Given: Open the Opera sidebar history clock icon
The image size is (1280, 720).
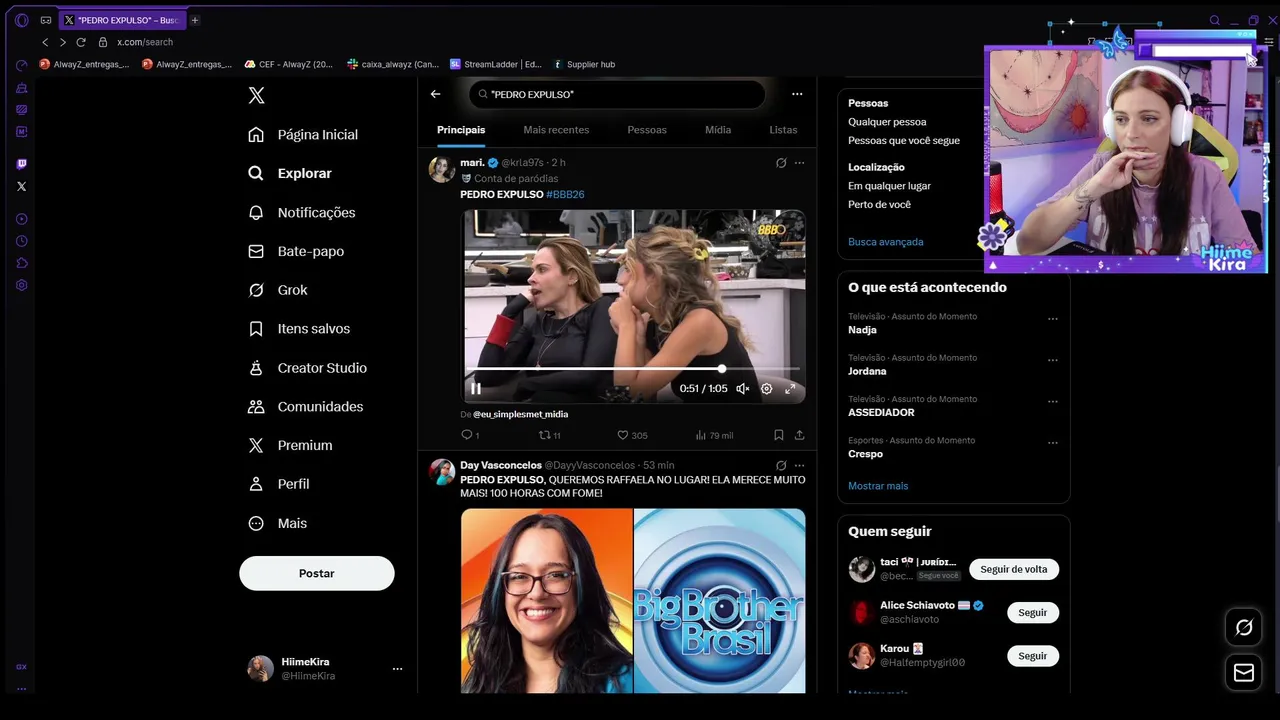Looking at the screenshot, I should coord(21,241).
